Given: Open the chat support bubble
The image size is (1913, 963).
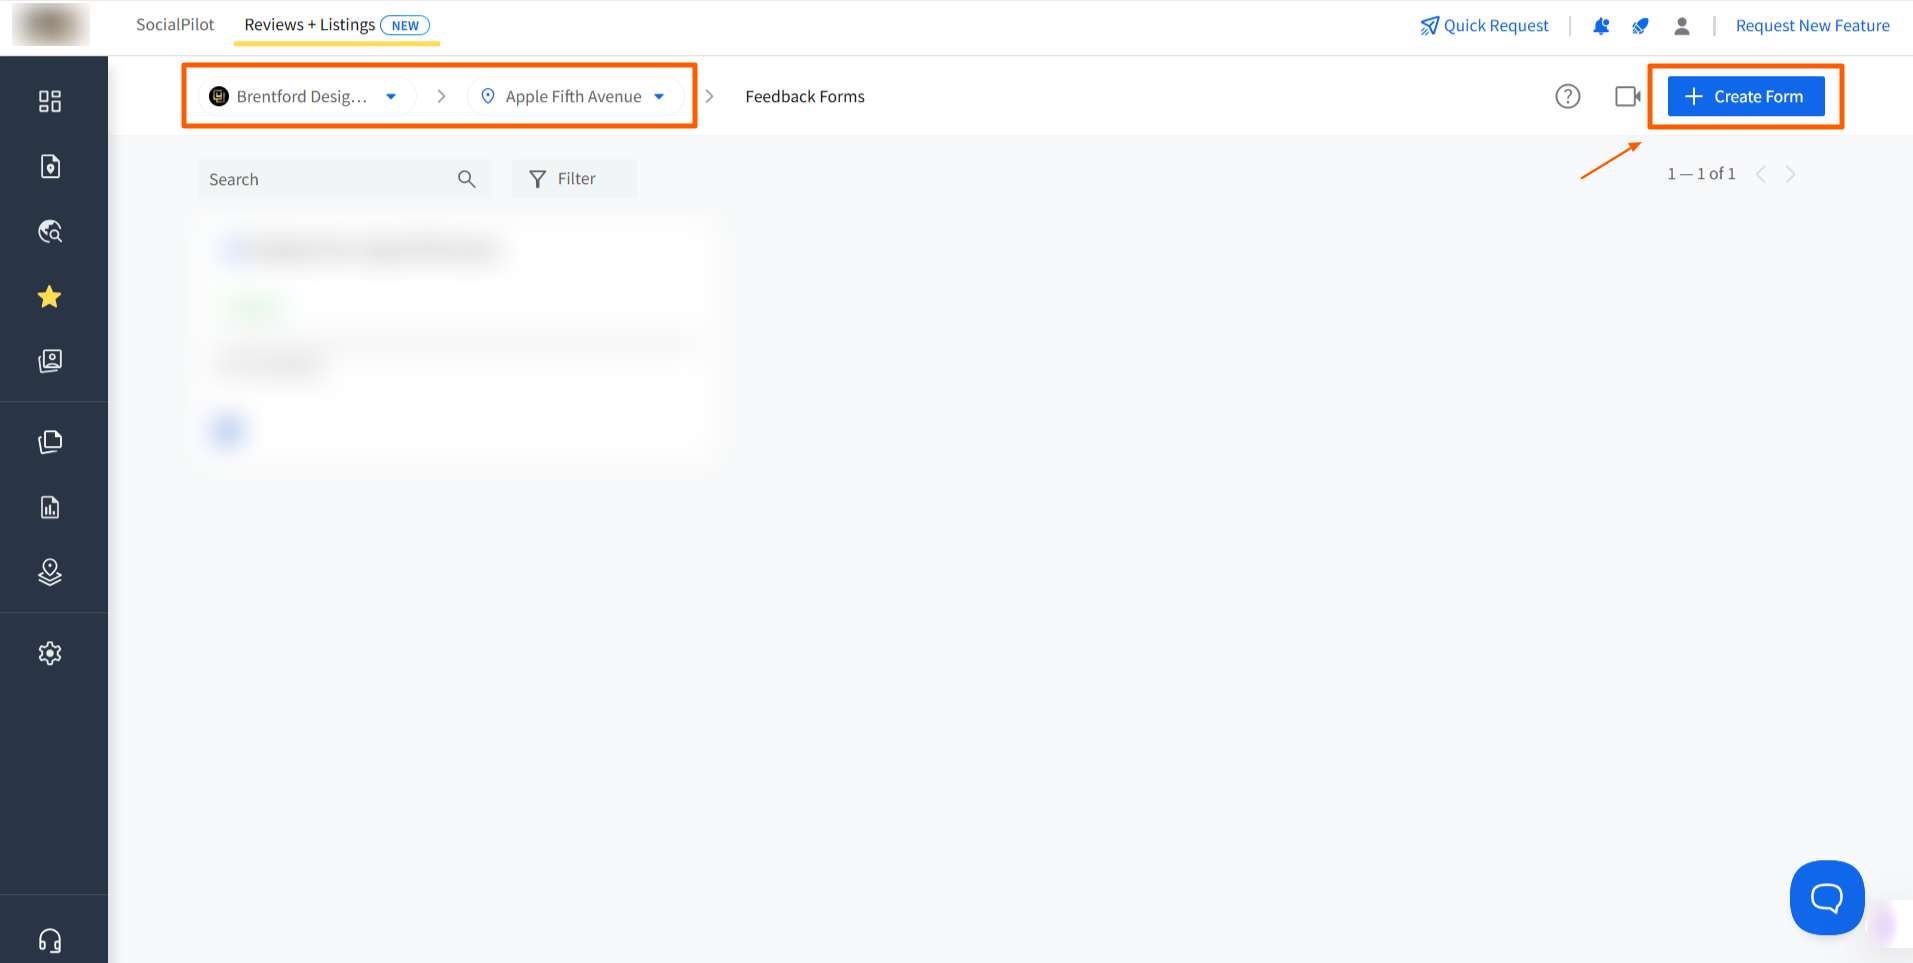Looking at the screenshot, I should pos(1827,897).
